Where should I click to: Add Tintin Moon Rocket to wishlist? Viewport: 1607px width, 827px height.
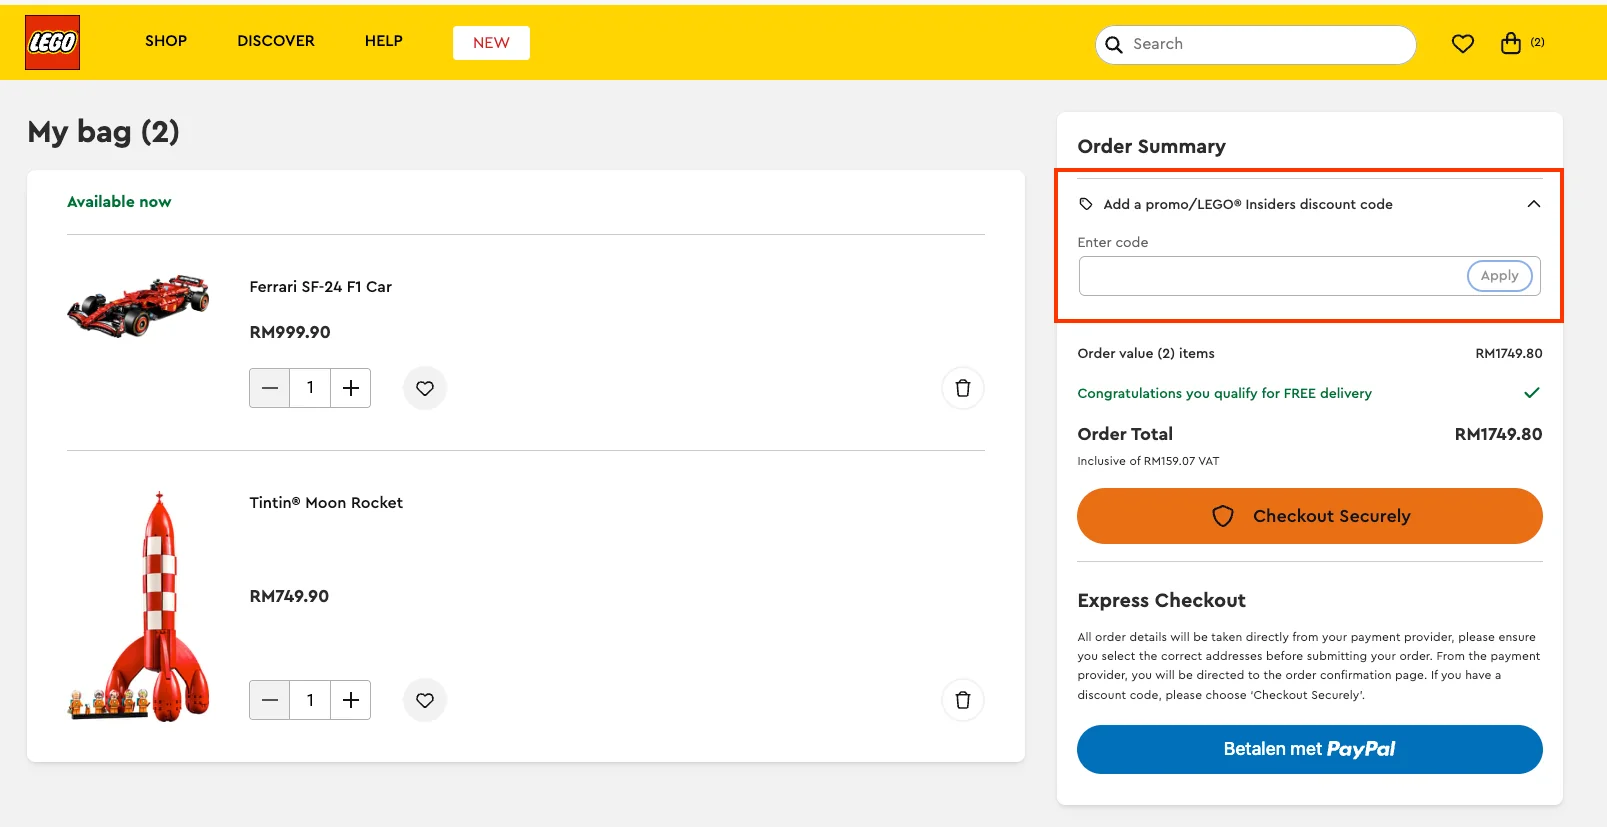(425, 700)
